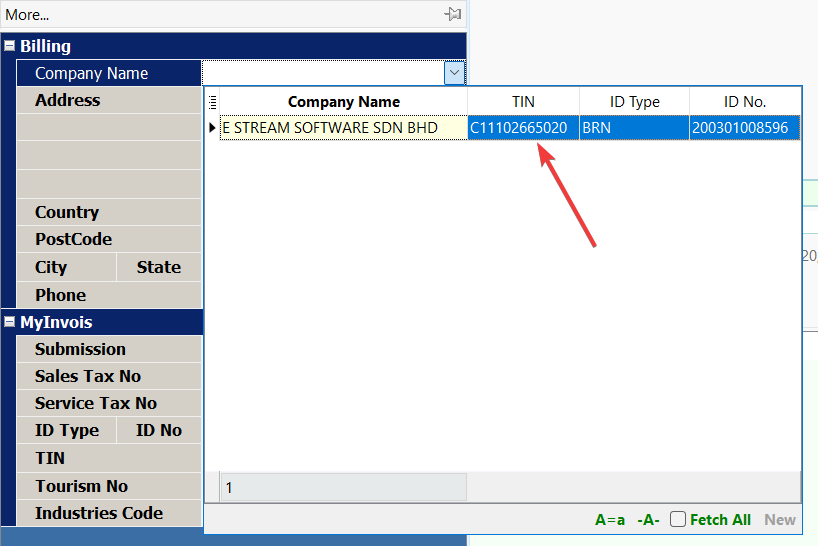
Task: Click the New button
Action: 780,520
